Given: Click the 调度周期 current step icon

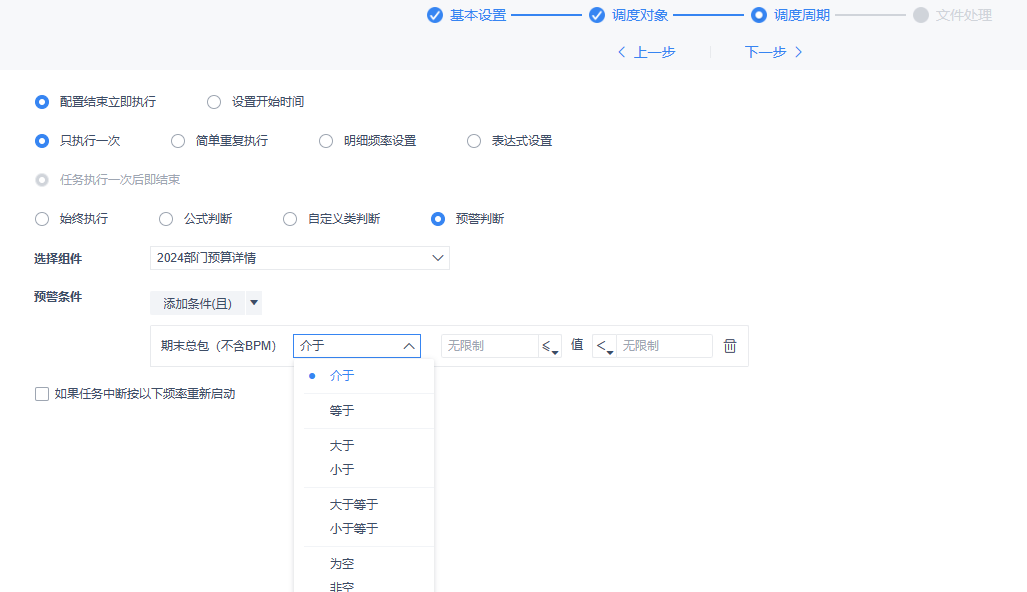Looking at the screenshot, I should [758, 15].
